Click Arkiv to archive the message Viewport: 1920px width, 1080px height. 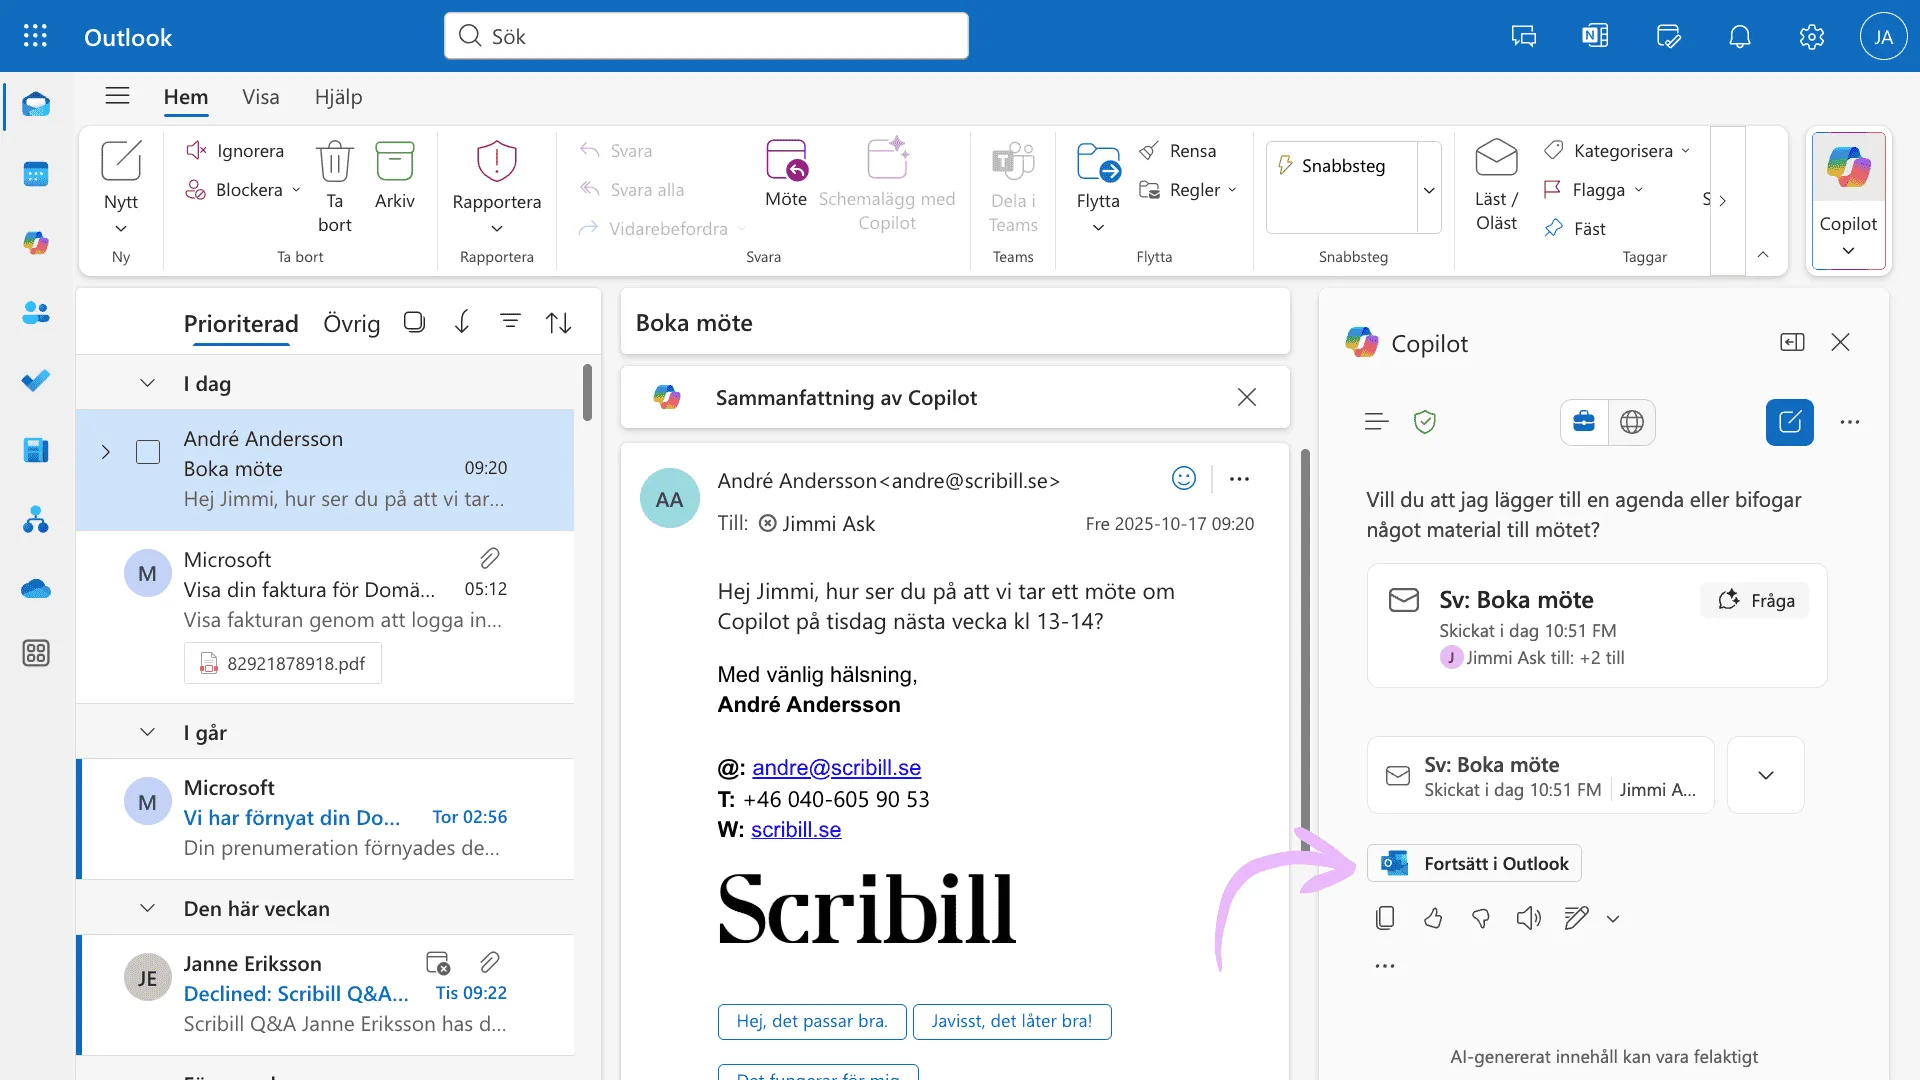point(395,176)
